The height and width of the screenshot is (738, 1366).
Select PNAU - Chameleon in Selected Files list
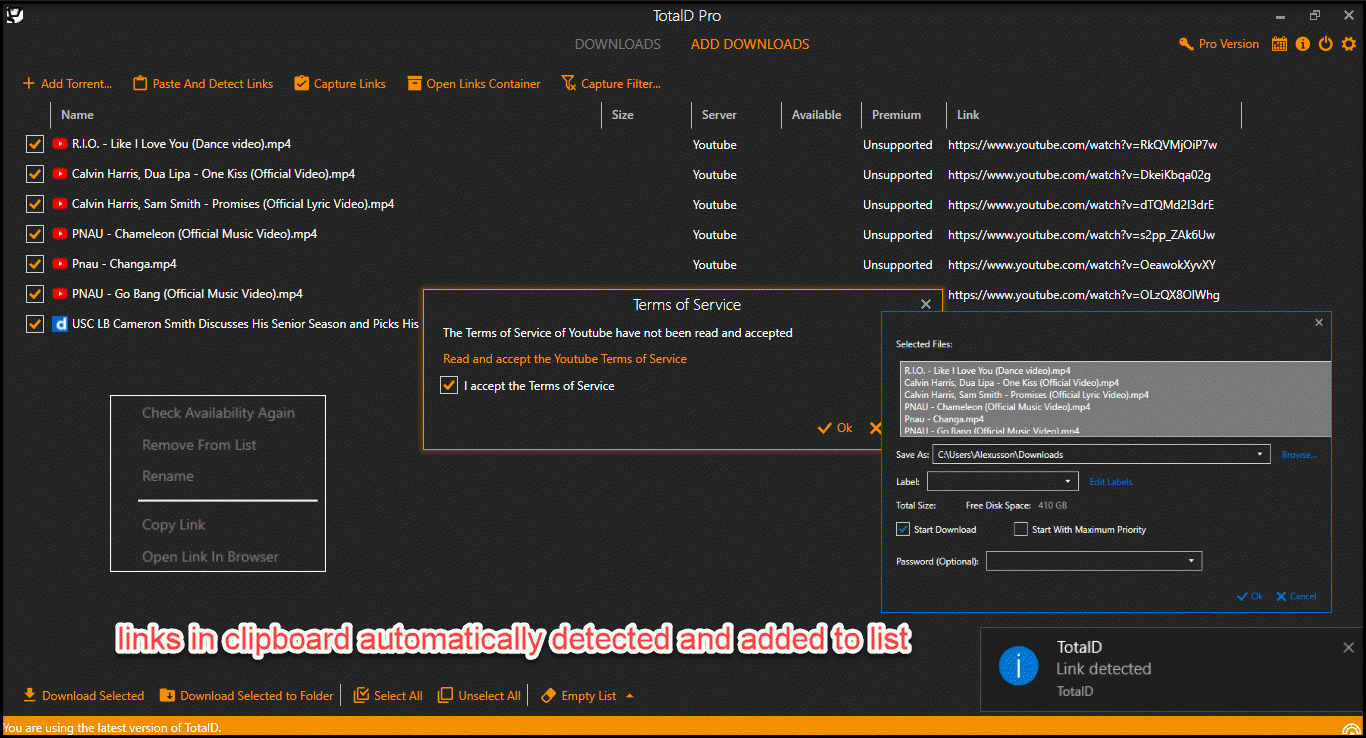click(x=997, y=407)
